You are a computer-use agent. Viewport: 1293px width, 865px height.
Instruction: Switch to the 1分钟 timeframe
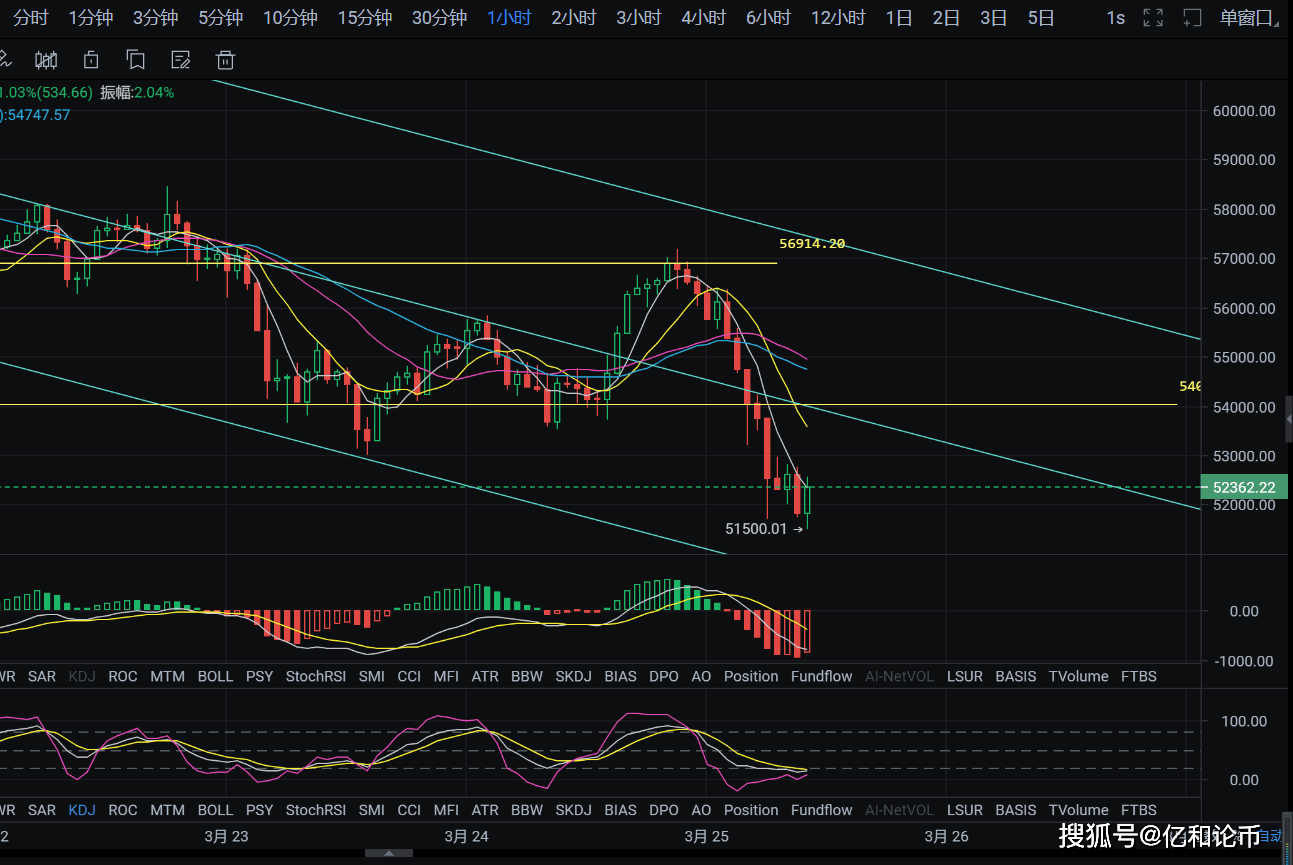point(90,18)
